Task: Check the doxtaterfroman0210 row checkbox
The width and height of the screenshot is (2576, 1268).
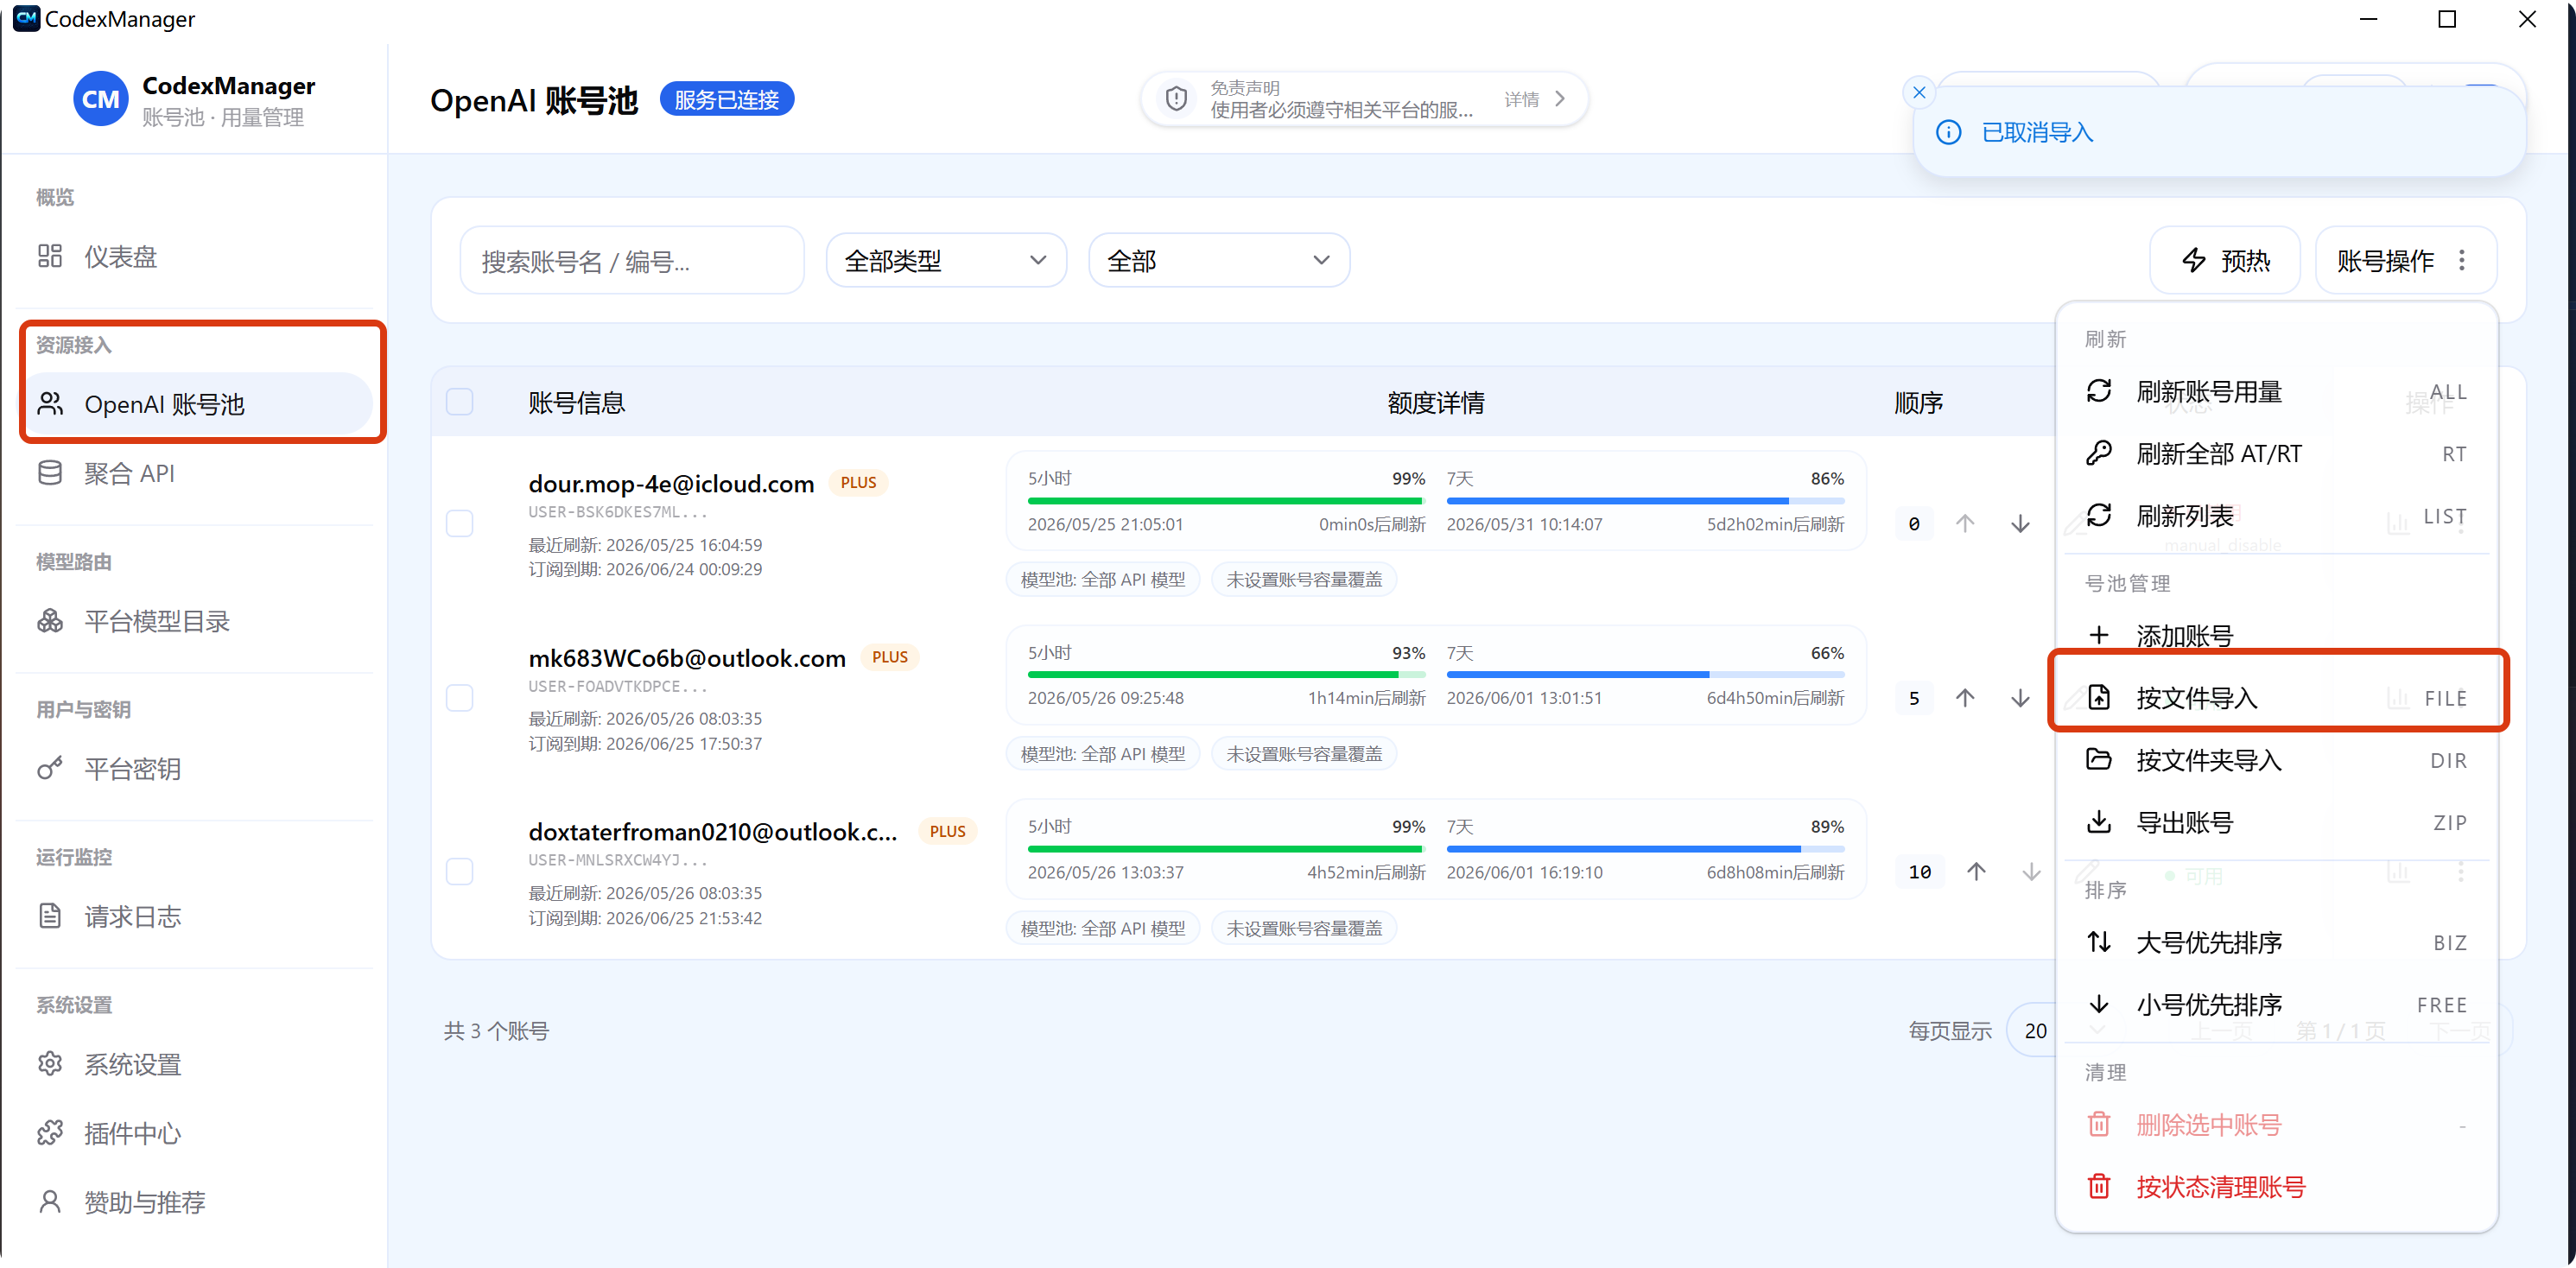Action: (459, 871)
